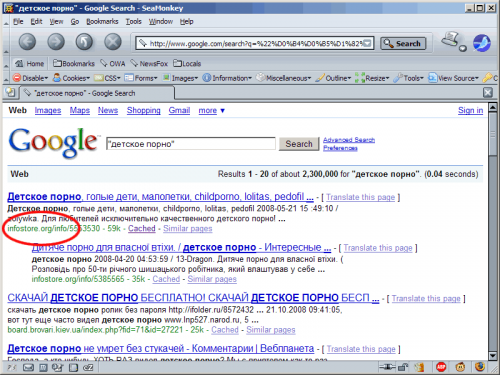Open the Edit menu

36,22
